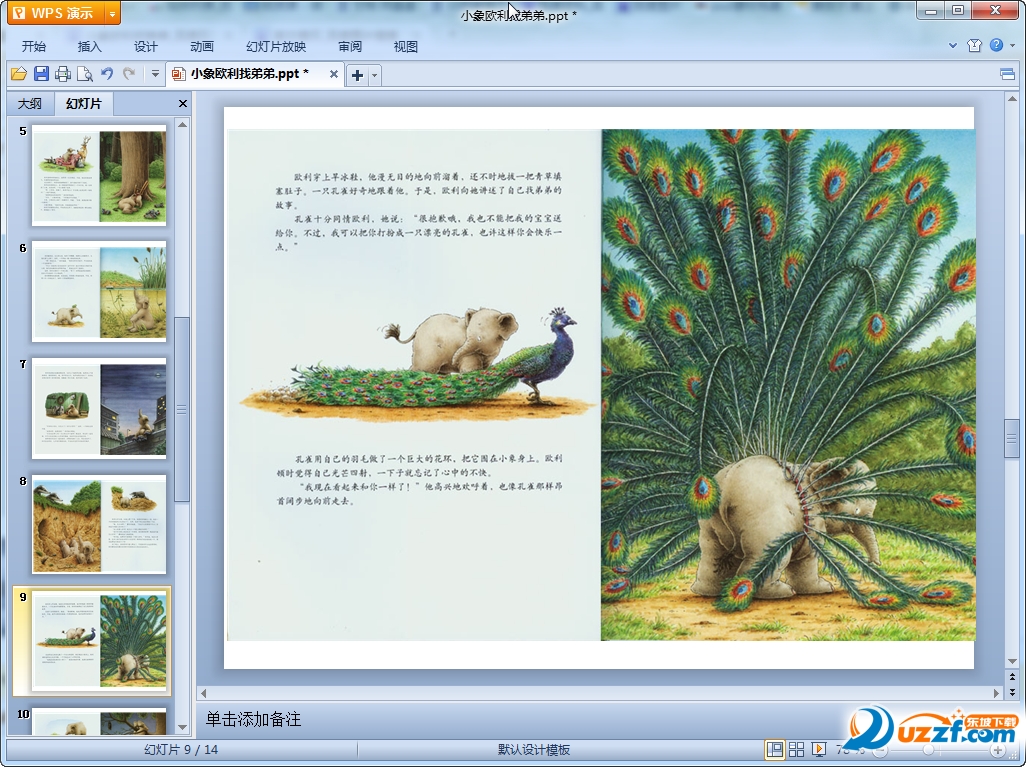Open the 审阅 menu tab
The height and width of the screenshot is (767, 1026).
[350, 46]
